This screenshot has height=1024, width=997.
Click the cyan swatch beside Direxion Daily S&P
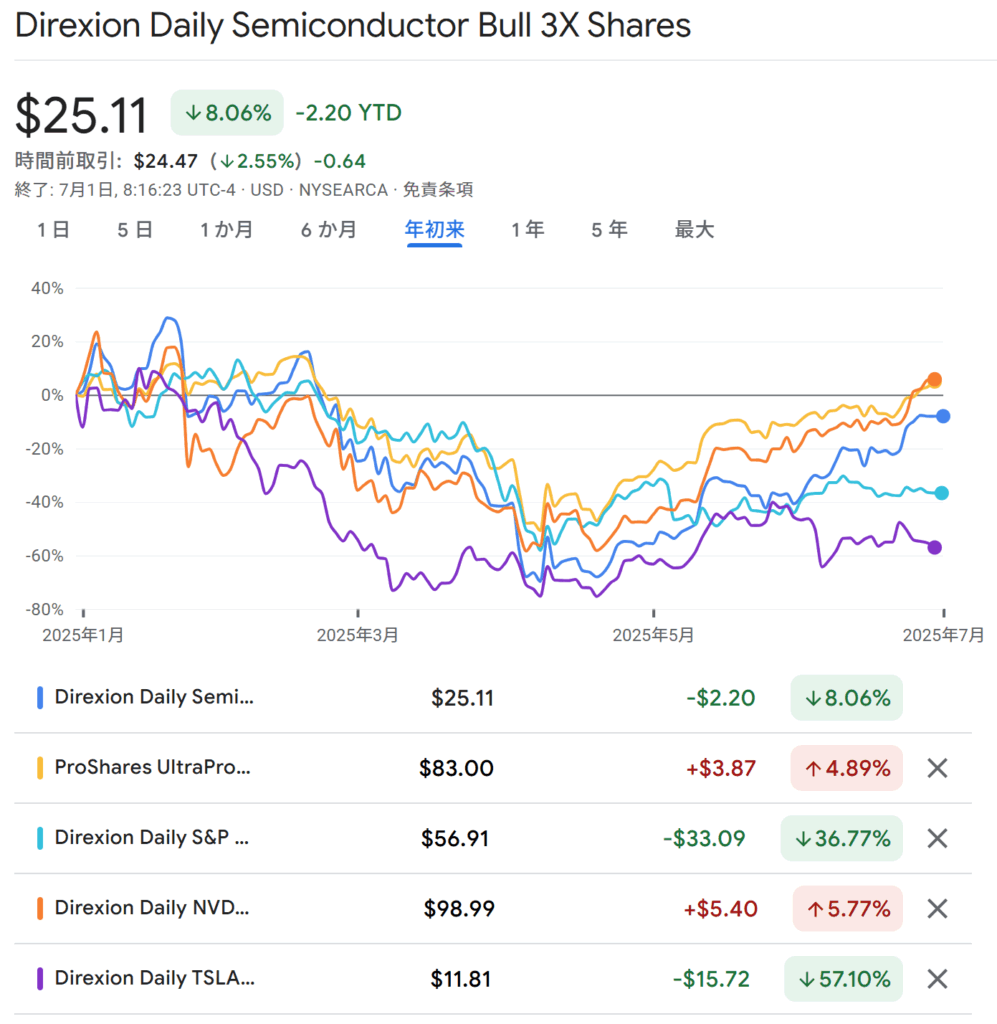coord(40,838)
